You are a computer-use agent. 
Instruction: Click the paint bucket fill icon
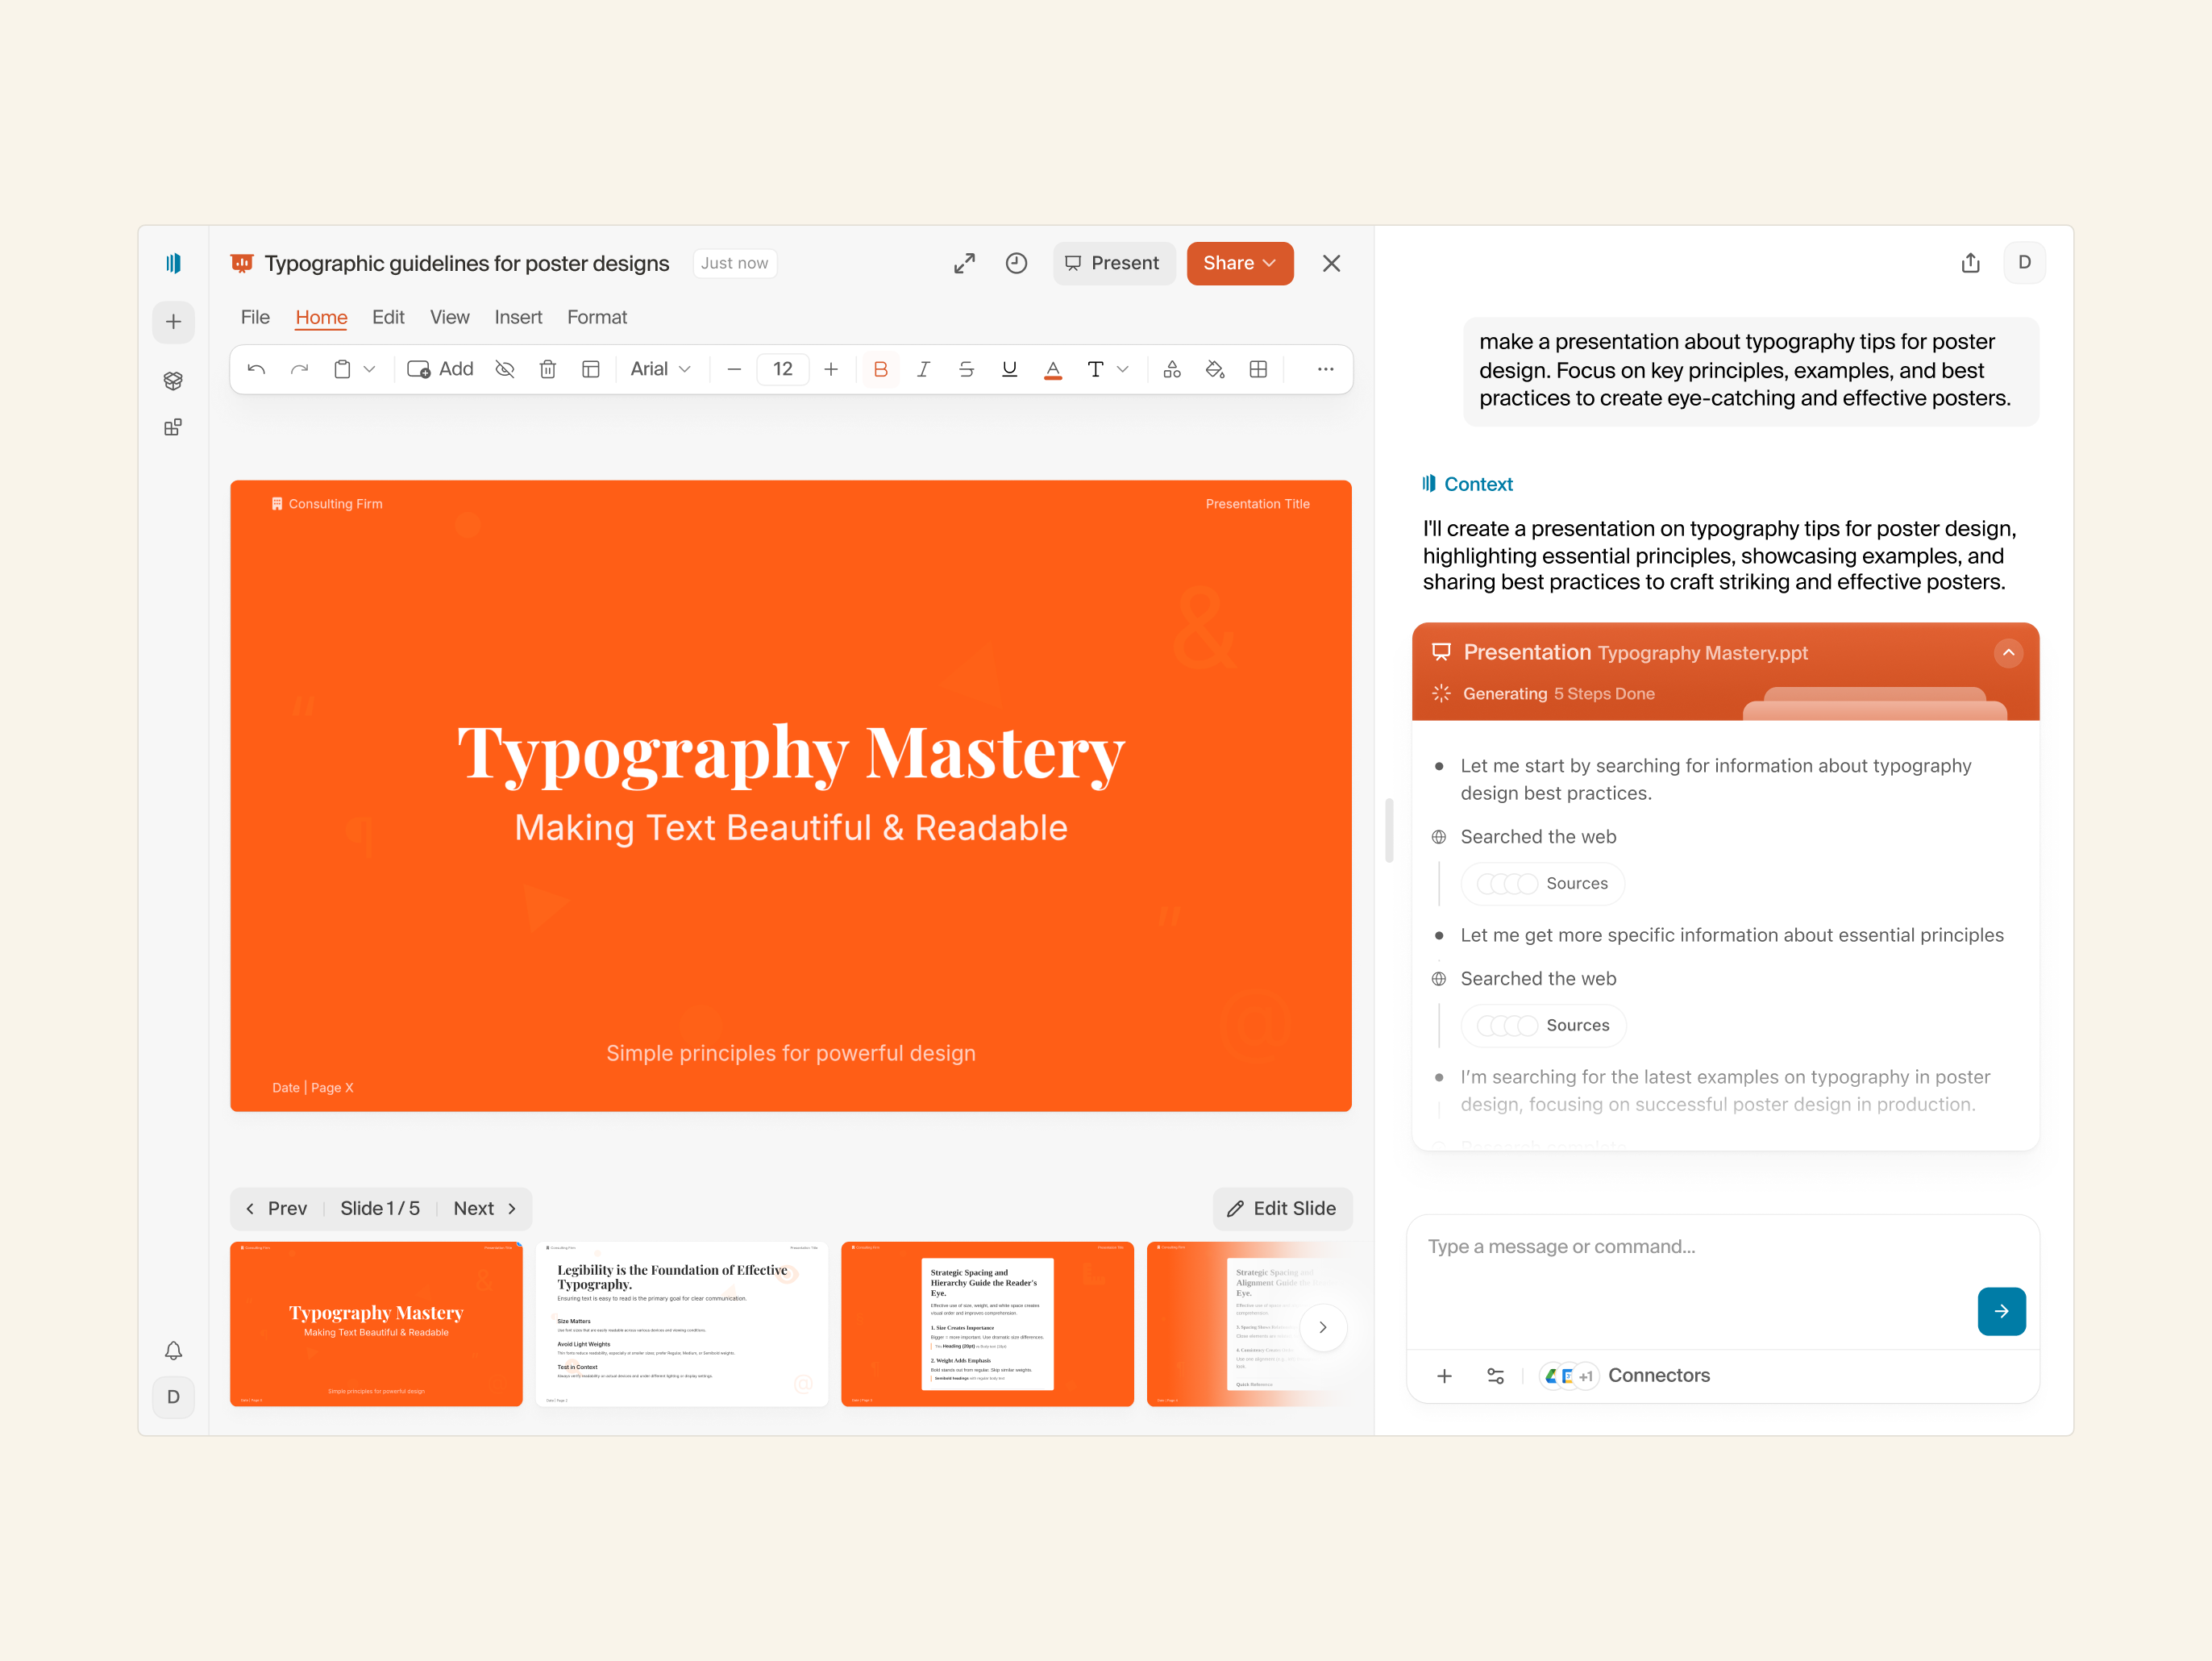[x=1215, y=369]
